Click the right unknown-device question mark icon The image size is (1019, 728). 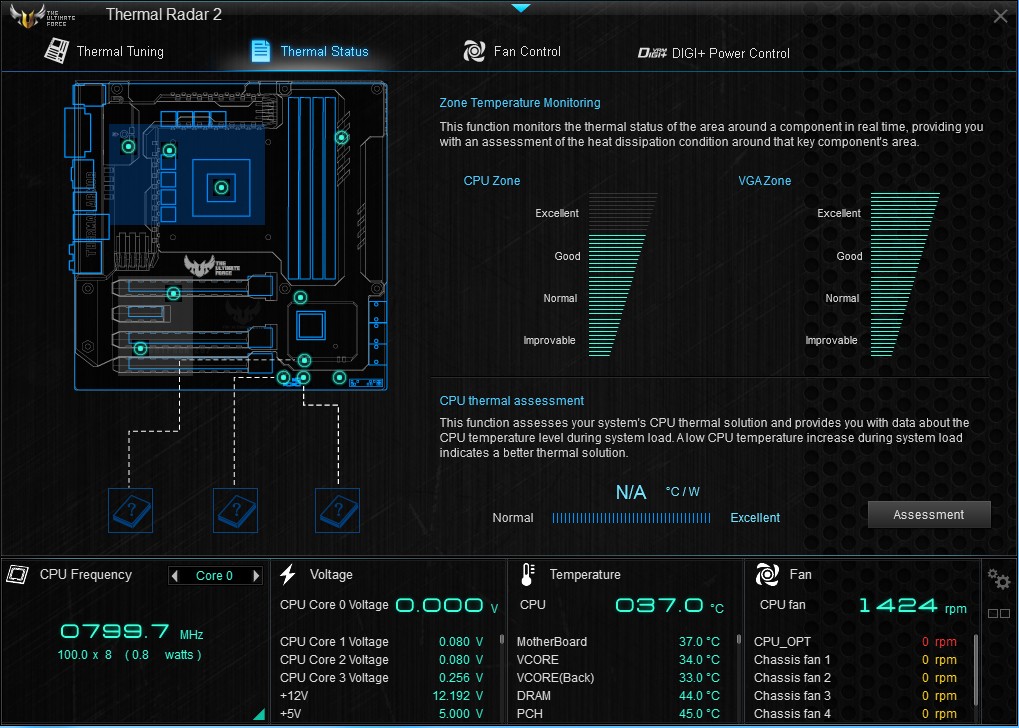(x=337, y=510)
